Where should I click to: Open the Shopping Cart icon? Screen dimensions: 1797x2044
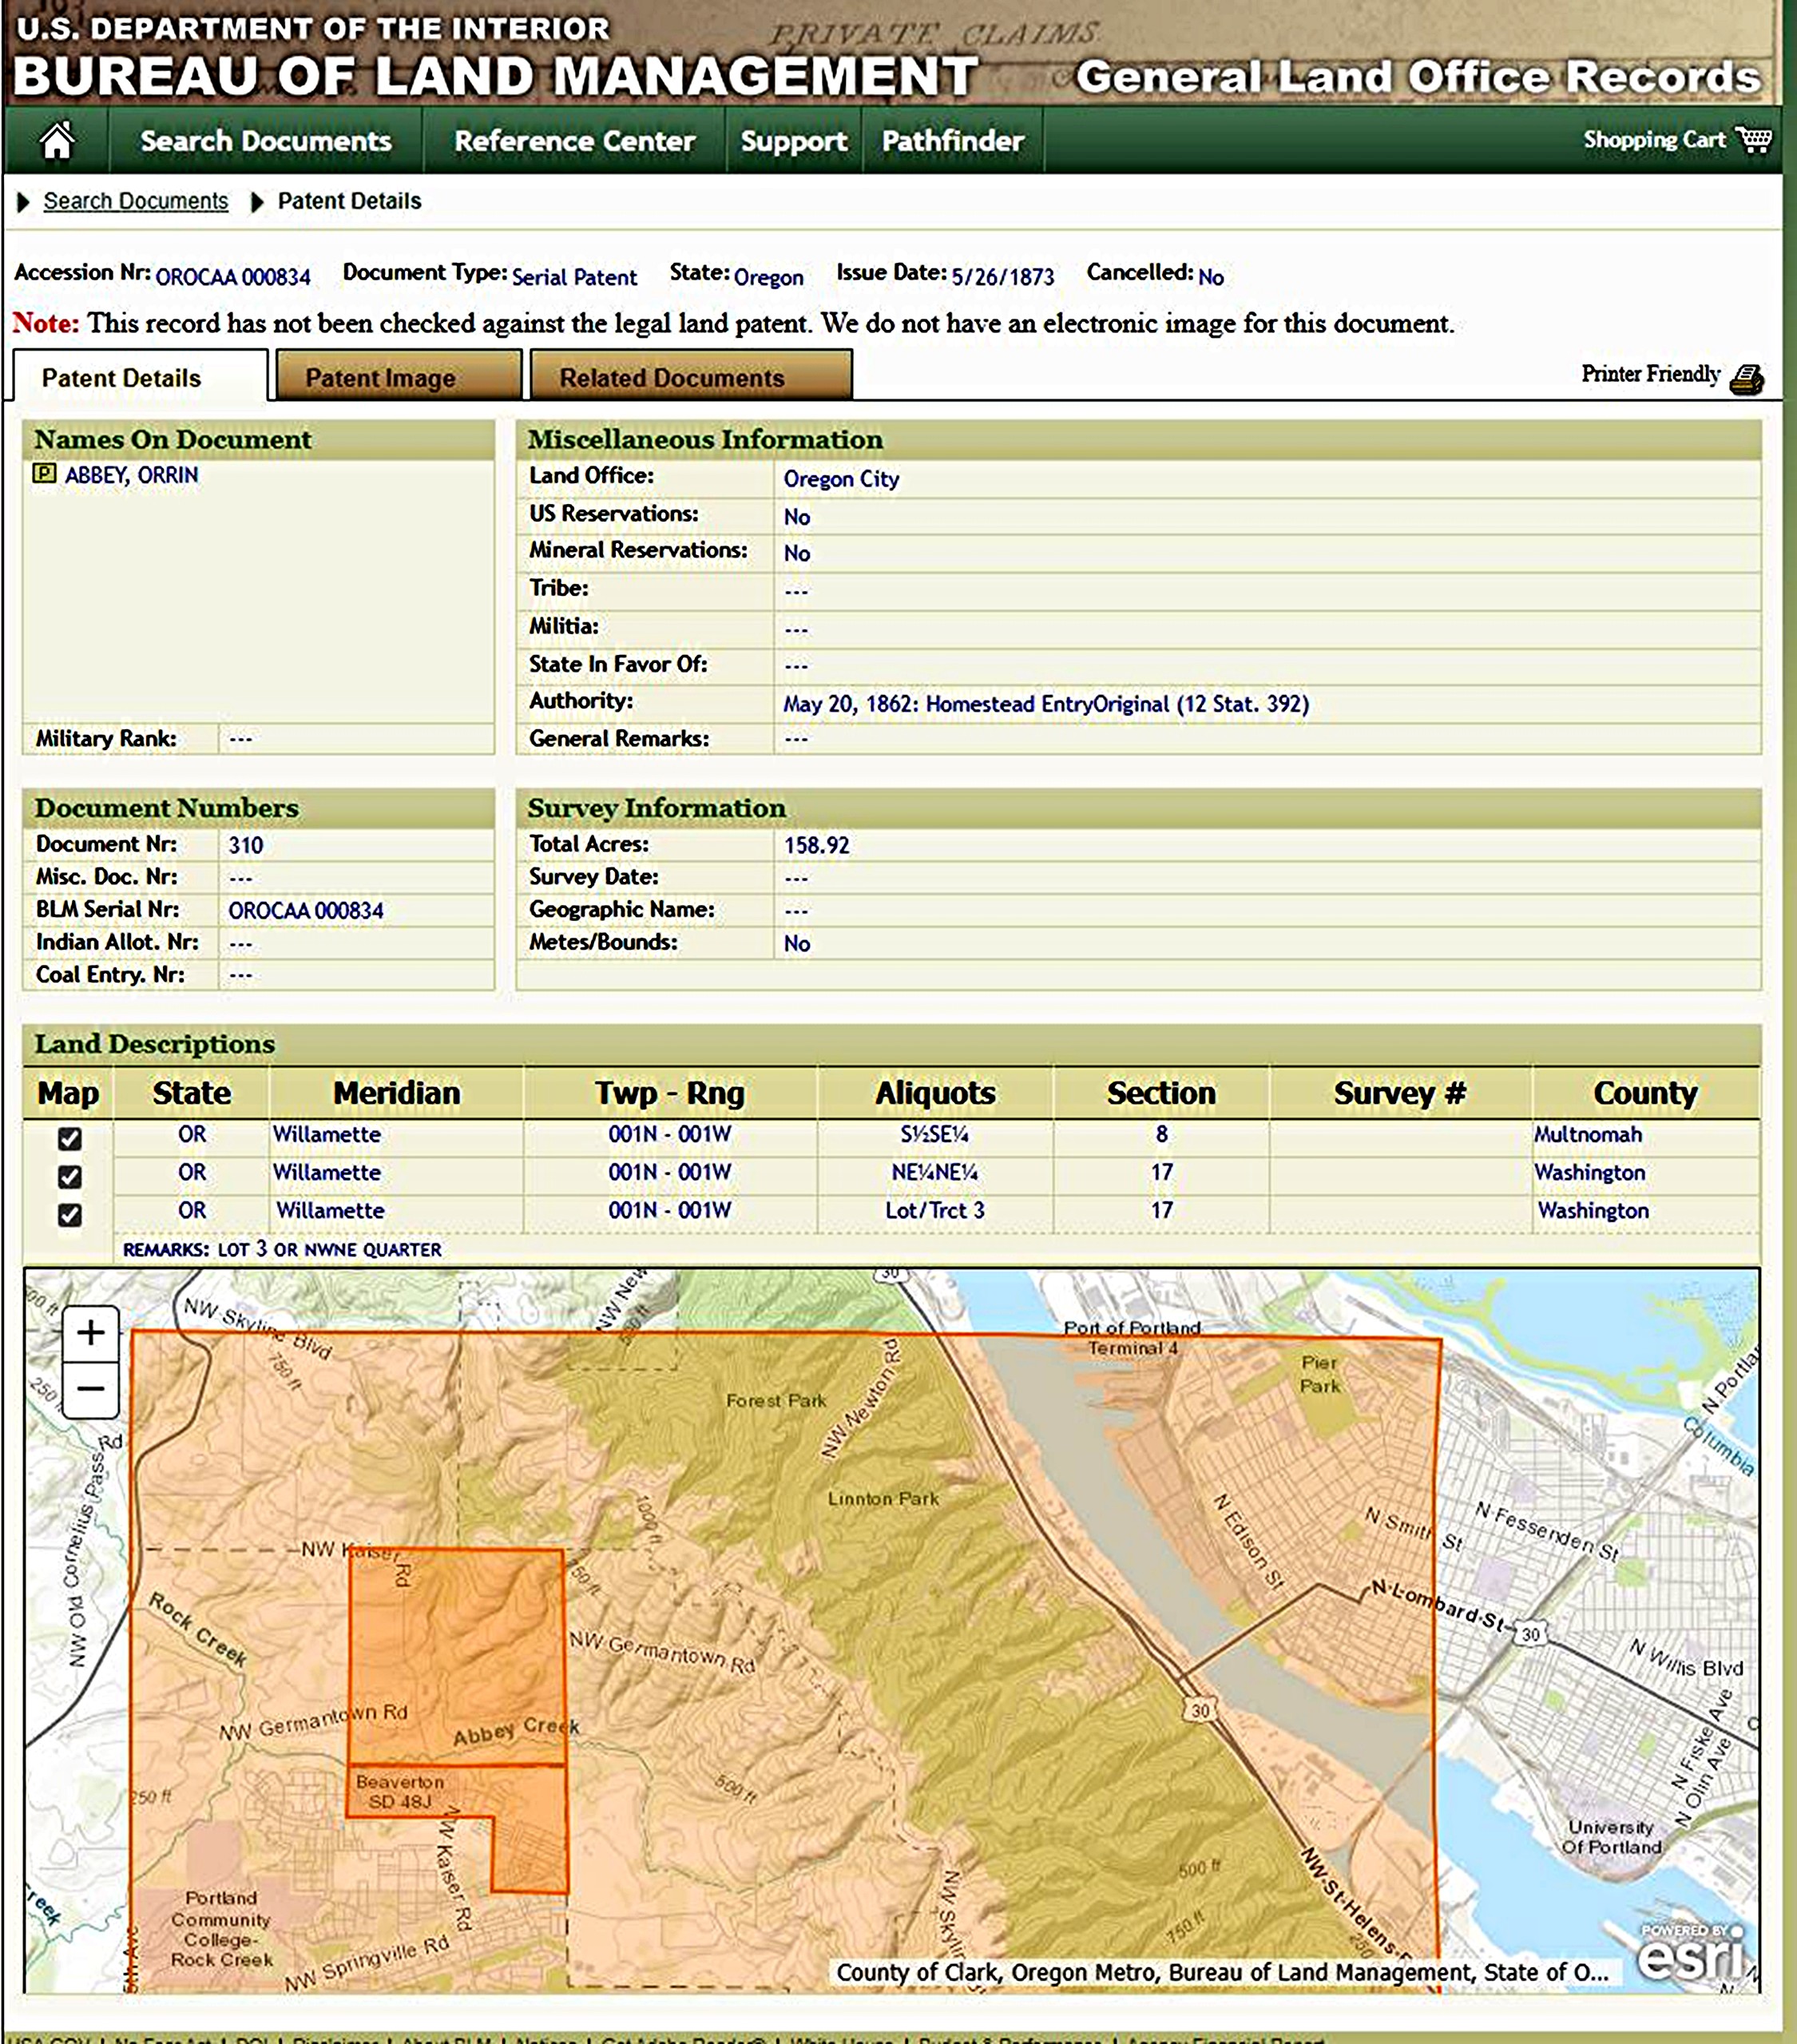(x=1753, y=139)
